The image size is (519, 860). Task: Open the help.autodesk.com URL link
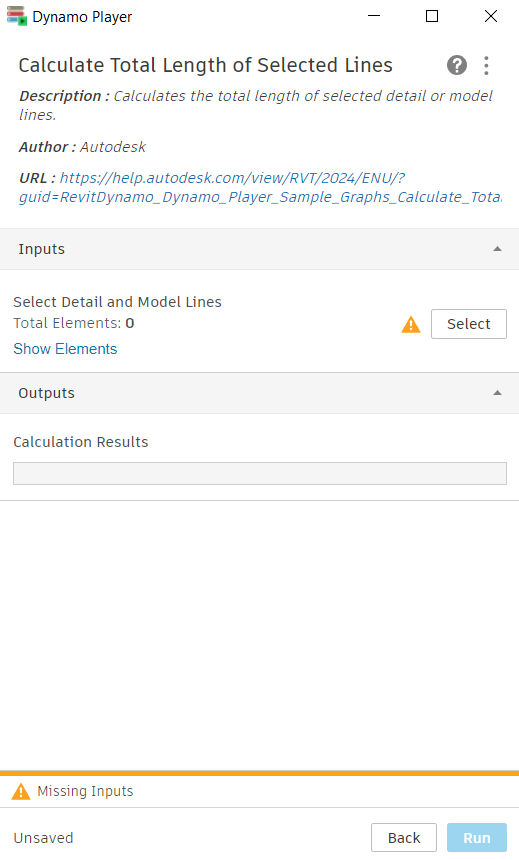260,188
